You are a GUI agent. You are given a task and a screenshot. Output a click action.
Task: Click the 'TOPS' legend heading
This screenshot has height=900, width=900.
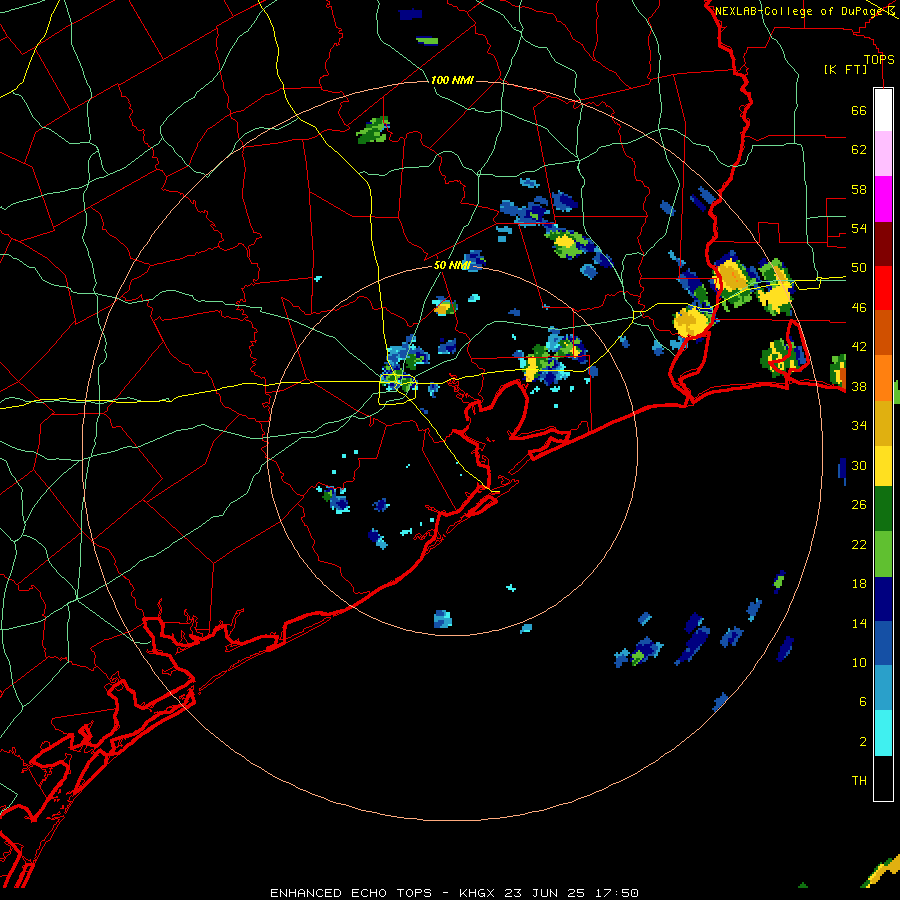pyautogui.click(x=879, y=59)
